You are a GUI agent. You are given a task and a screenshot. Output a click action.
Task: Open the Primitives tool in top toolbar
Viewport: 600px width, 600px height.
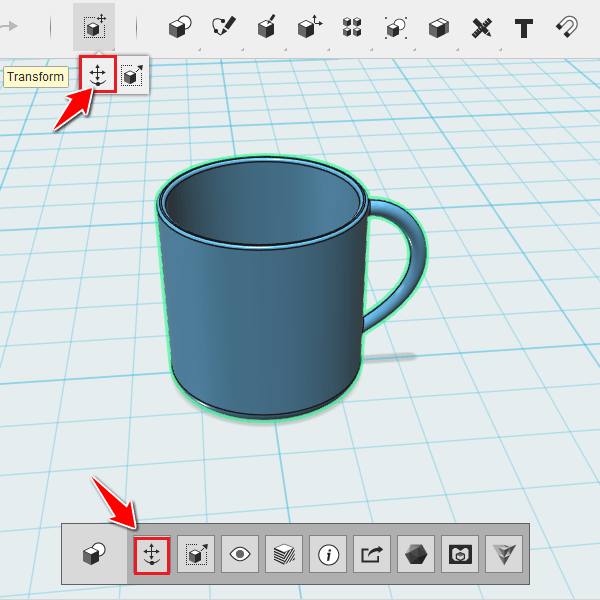[x=180, y=27]
